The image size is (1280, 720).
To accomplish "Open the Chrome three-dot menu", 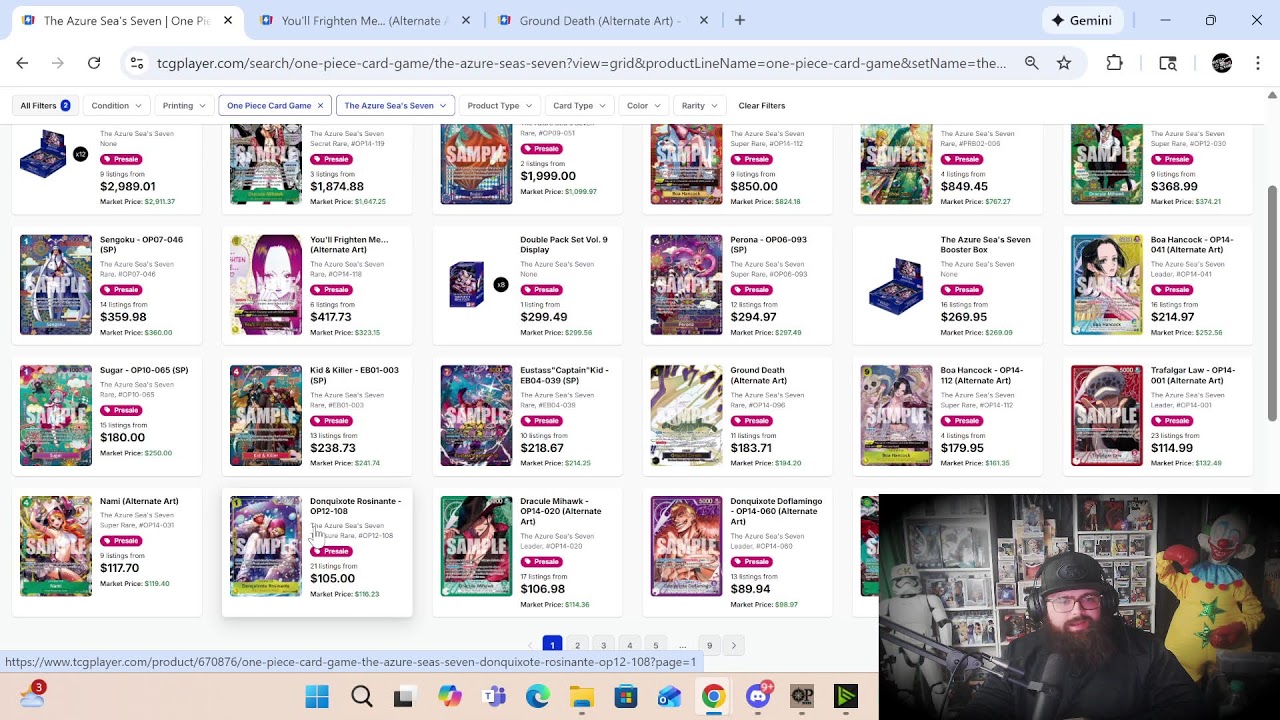I will pos(1258,63).
